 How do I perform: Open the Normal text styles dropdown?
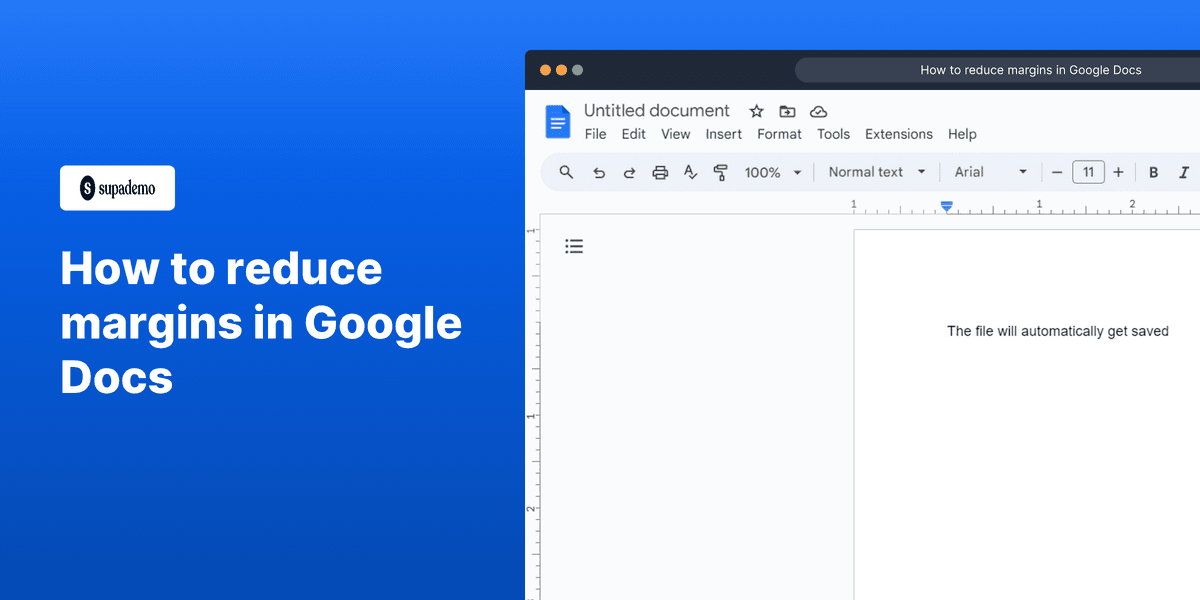point(875,172)
